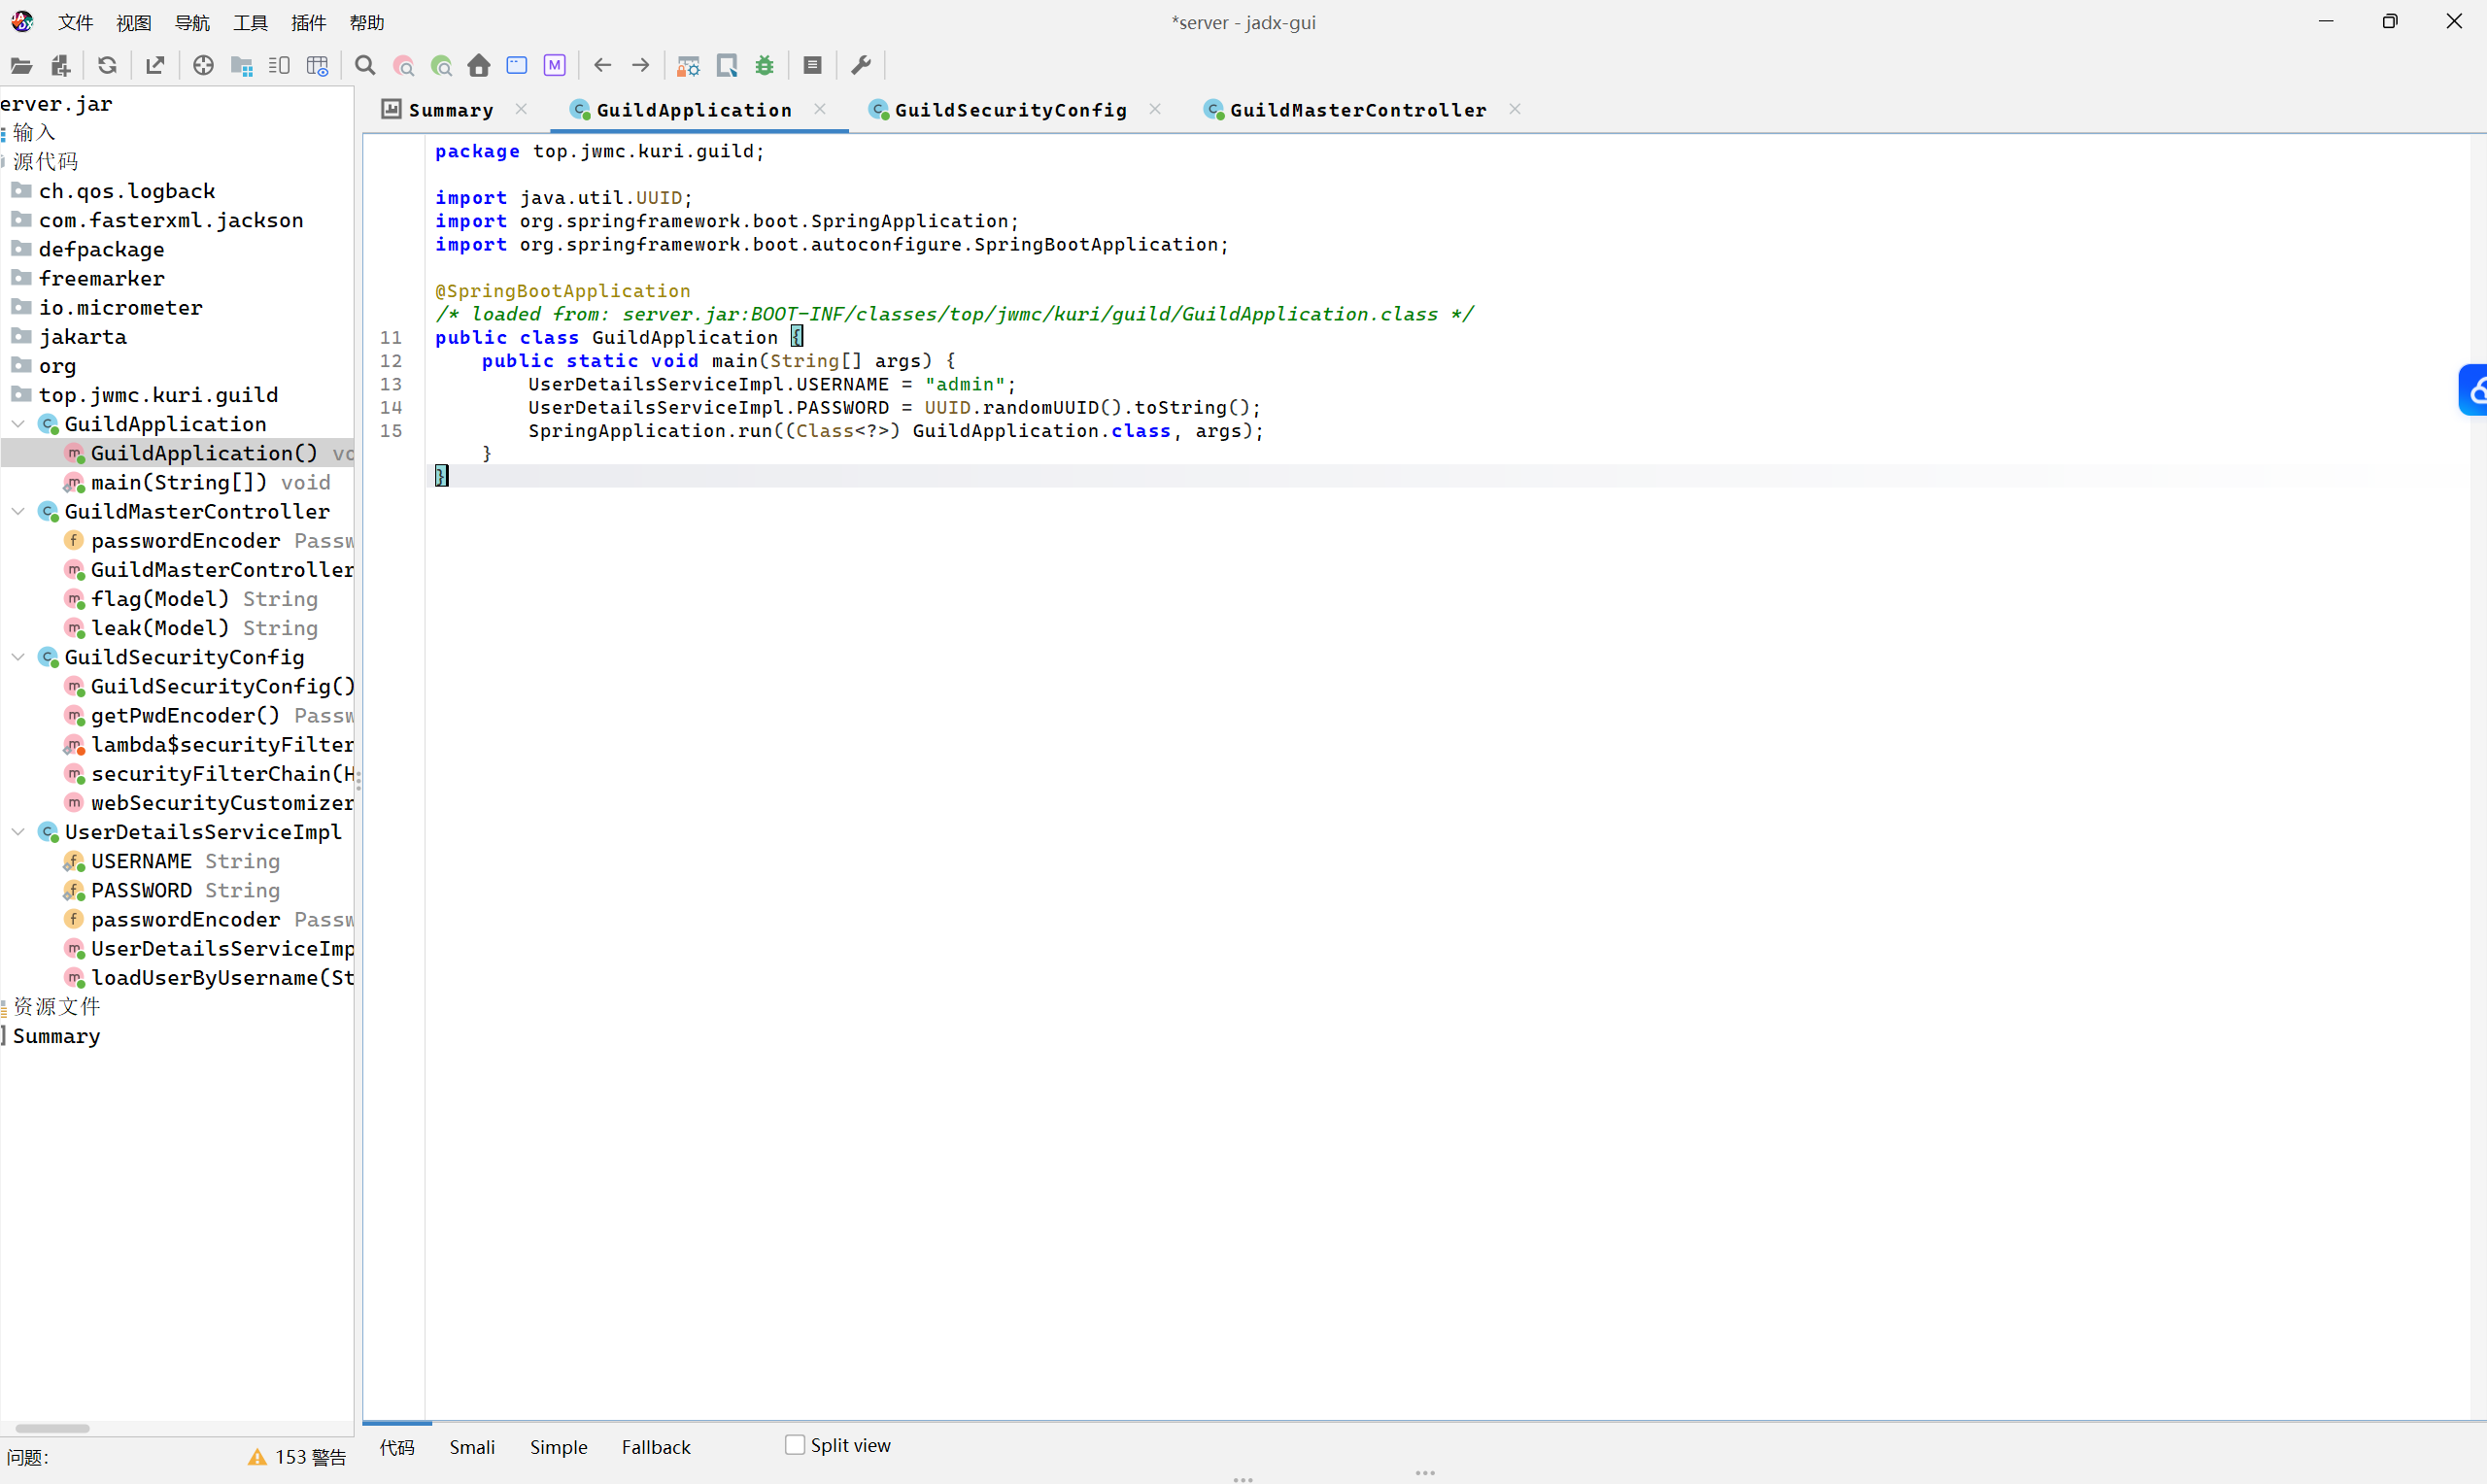Click the log viewer icon
Screen dimensions: 2487x1484
point(812,66)
